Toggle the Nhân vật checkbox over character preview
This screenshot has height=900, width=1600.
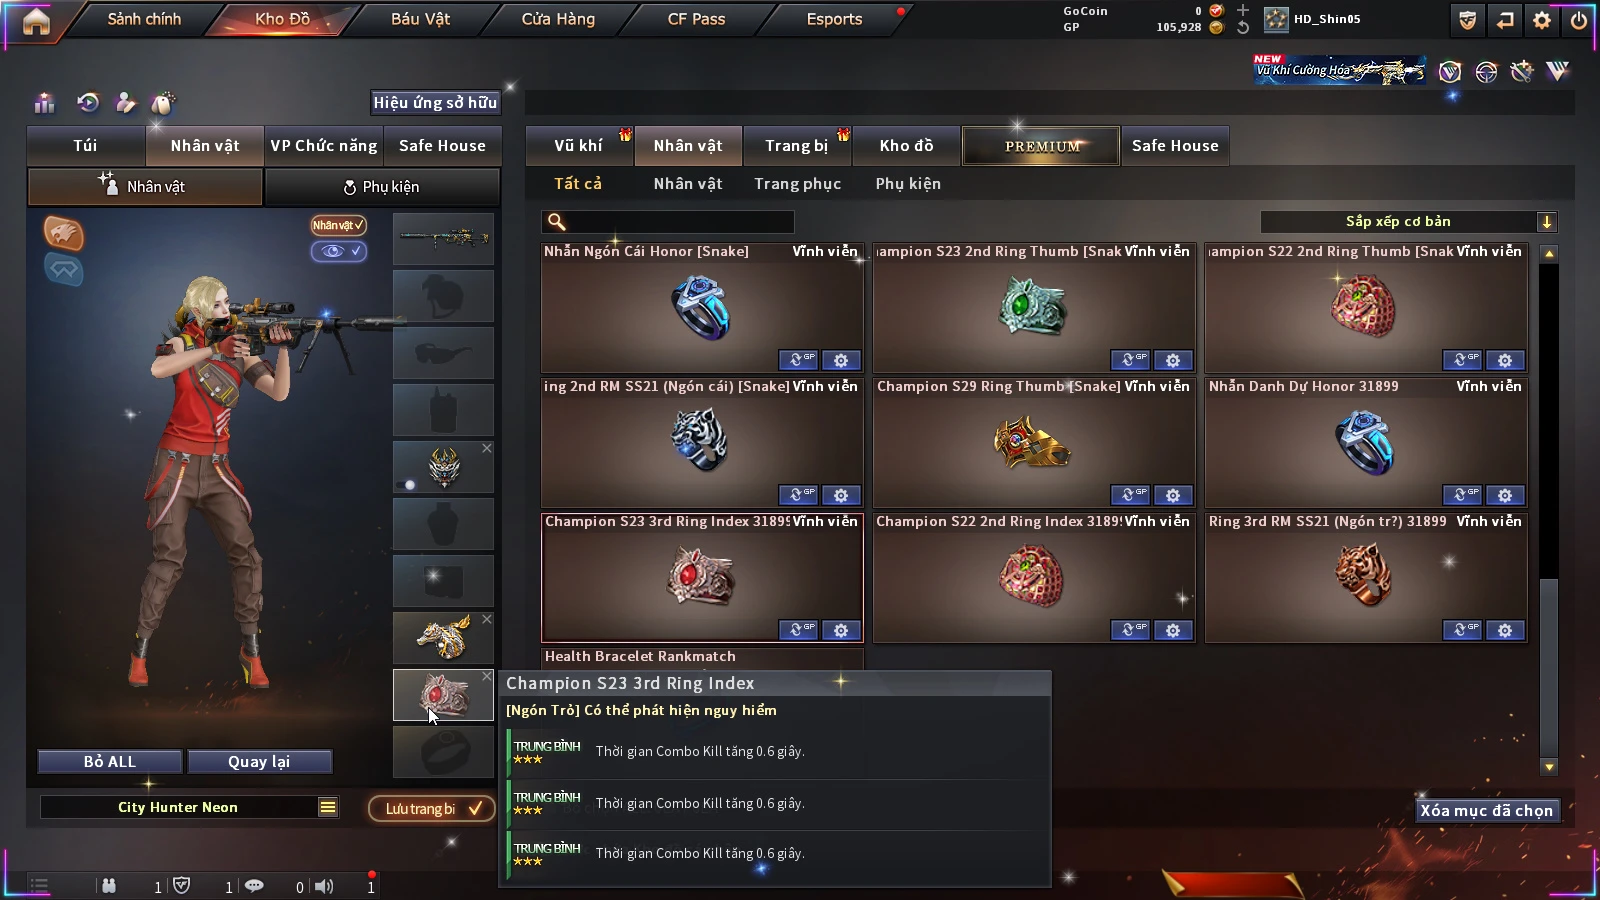[x=338, y=225]
